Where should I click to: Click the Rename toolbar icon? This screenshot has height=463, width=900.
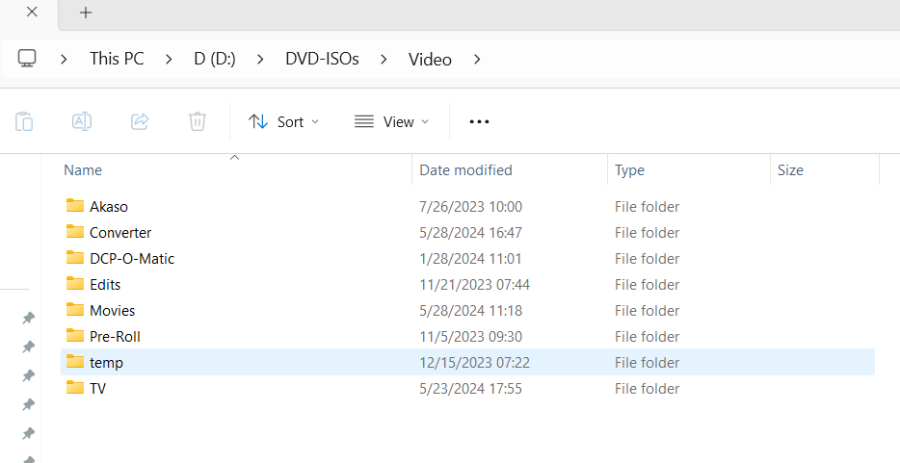pos(82,121)
